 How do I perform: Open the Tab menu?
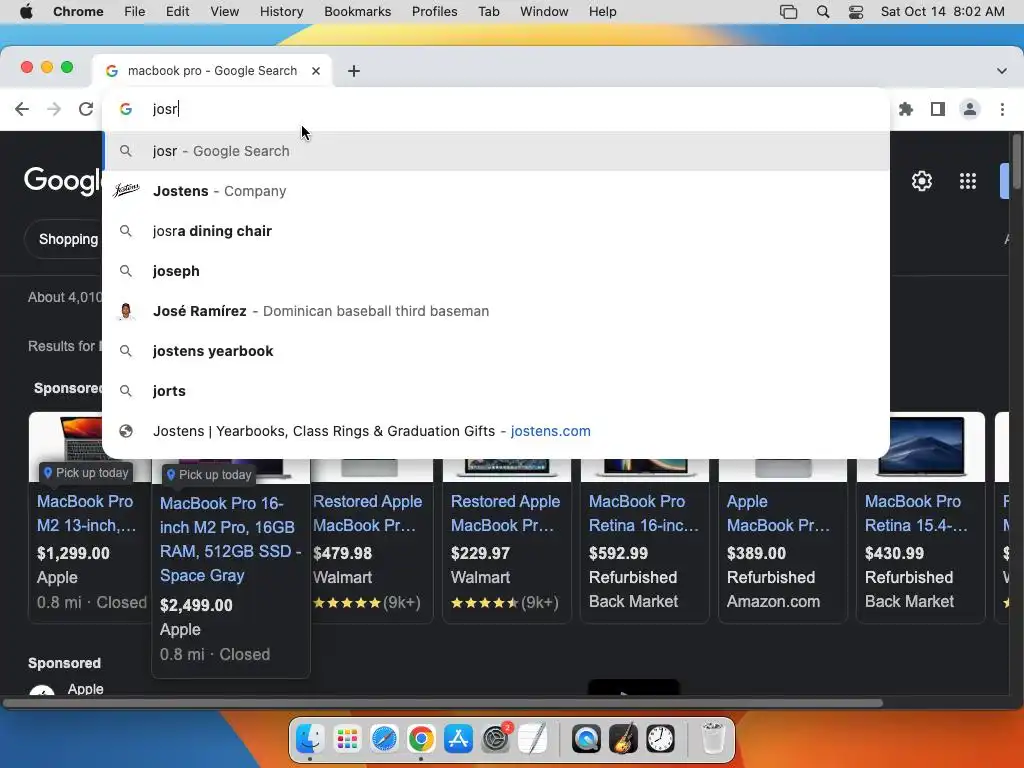tap(488, 12)
